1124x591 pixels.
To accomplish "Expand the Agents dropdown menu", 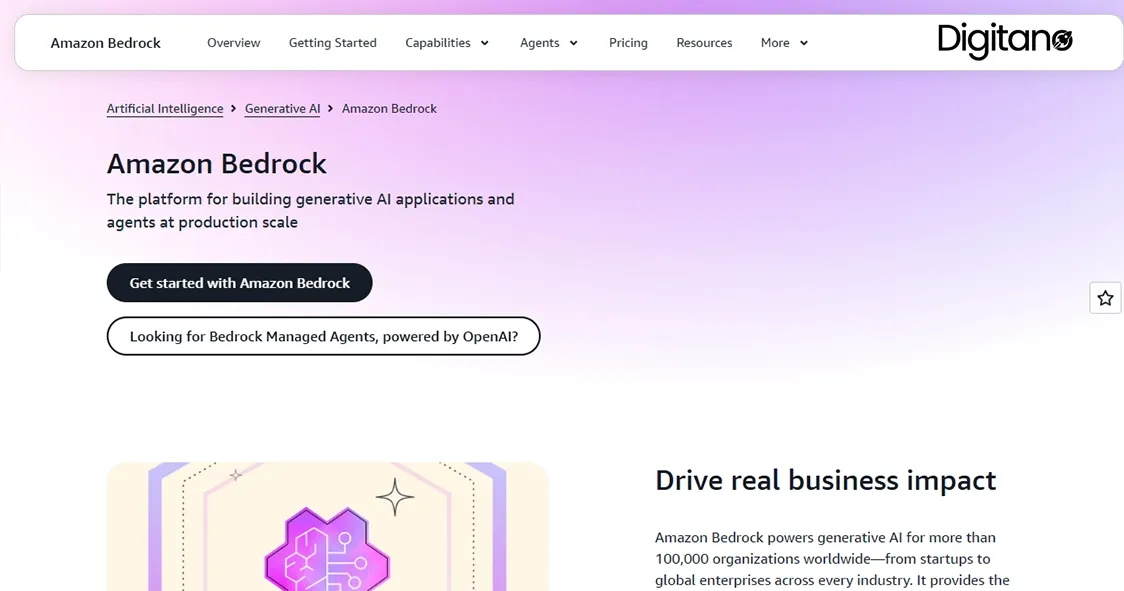I will pos(549,43).
